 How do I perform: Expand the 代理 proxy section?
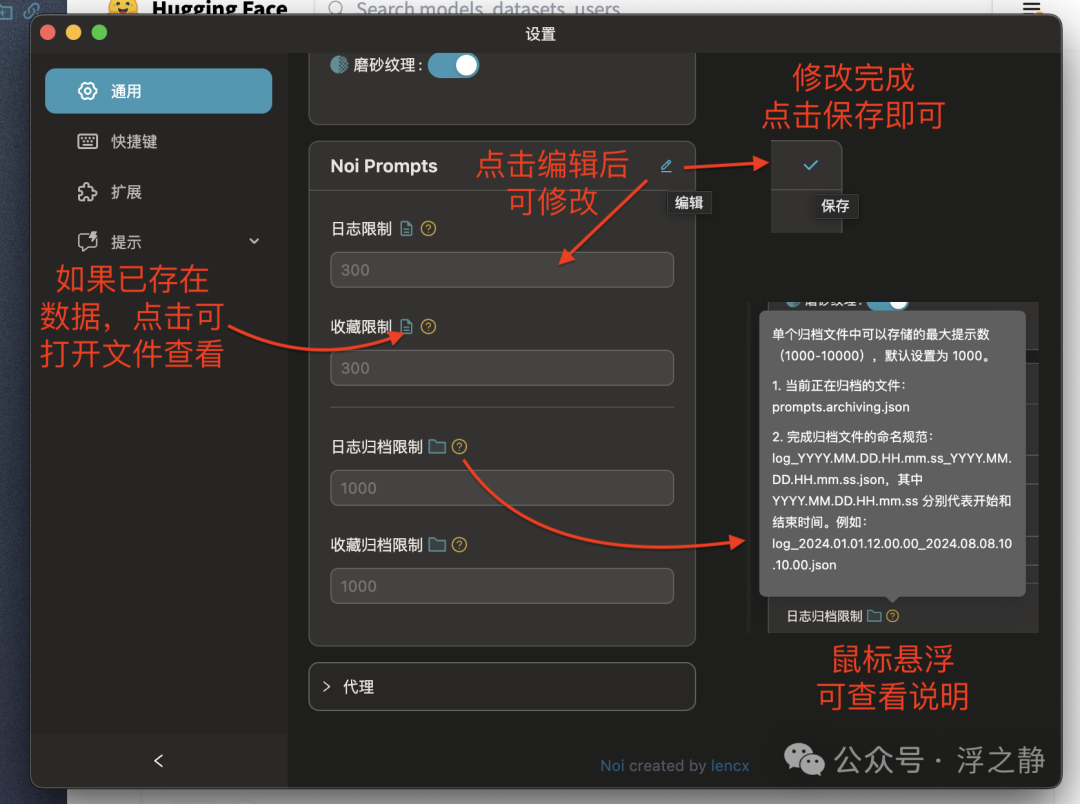(x=502, y=686)
